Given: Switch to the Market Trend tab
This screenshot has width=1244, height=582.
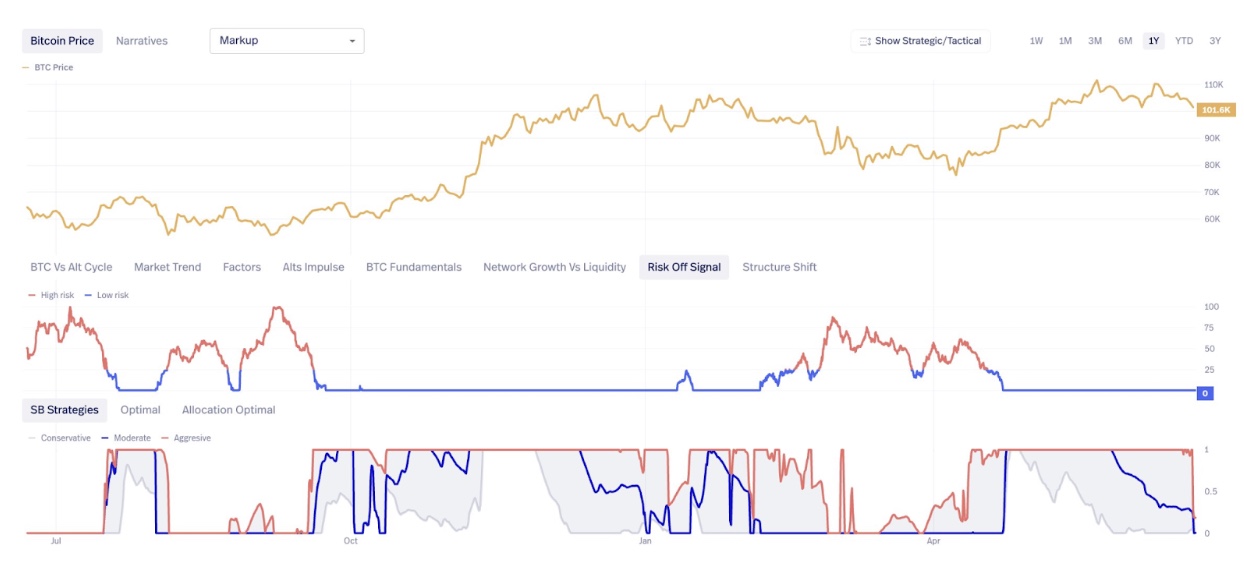Looking at the screenshot, I should click(x=166, y=267).
